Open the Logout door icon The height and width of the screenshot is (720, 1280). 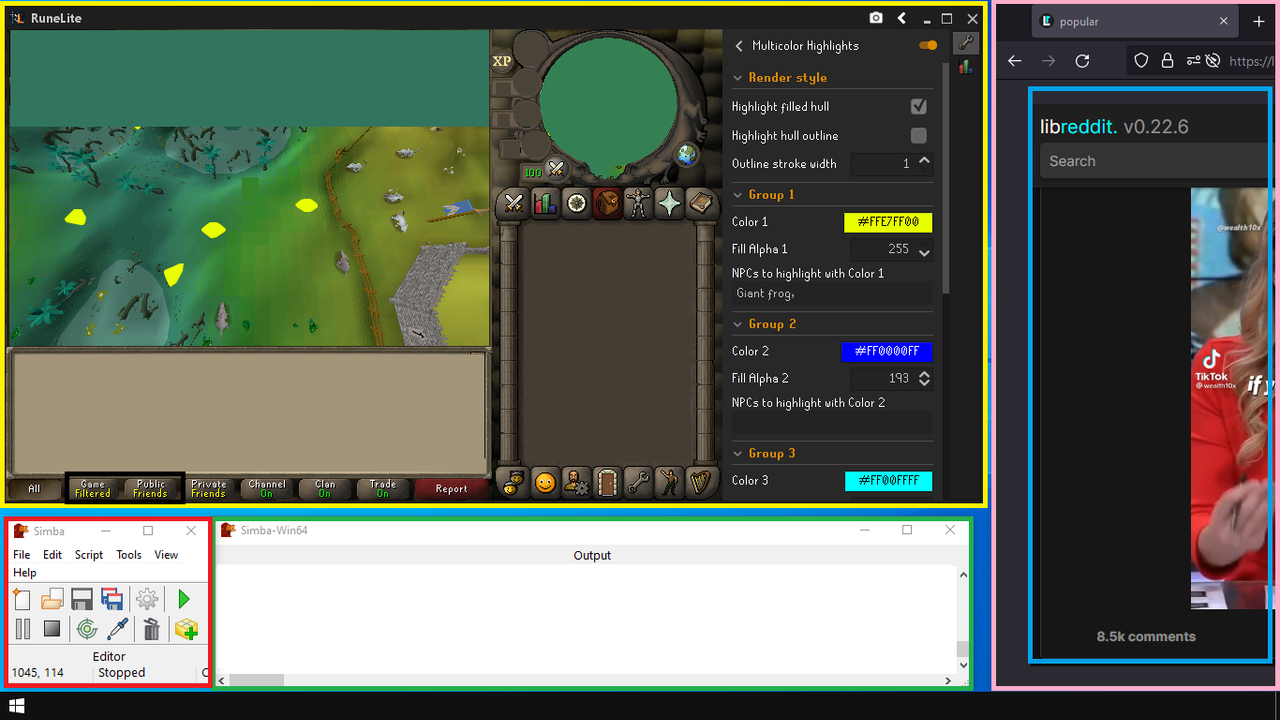(x=607, y=483)
